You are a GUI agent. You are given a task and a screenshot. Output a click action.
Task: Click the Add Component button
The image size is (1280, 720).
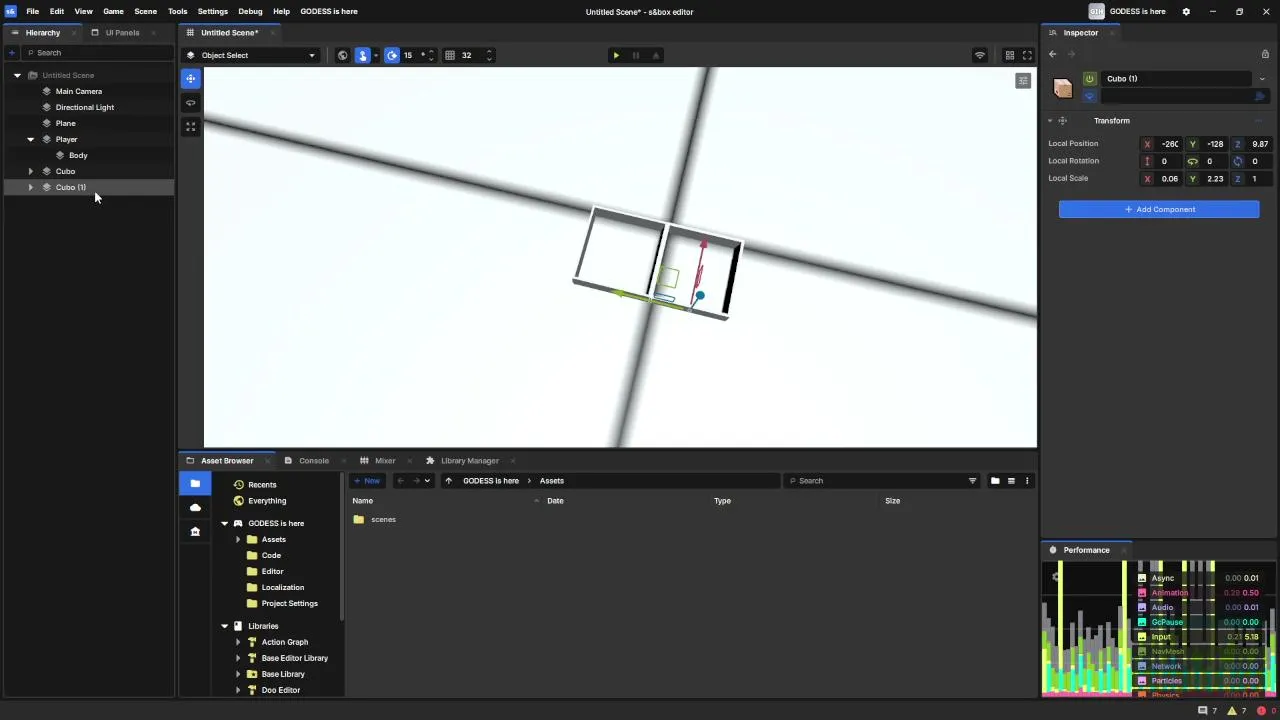(1159, 209)
